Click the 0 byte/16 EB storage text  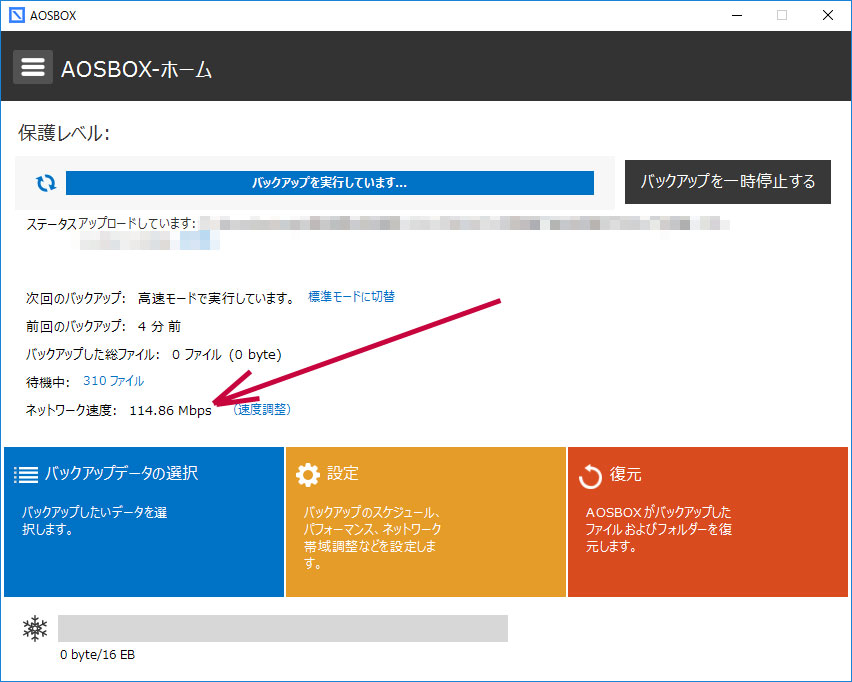[97, 655]
